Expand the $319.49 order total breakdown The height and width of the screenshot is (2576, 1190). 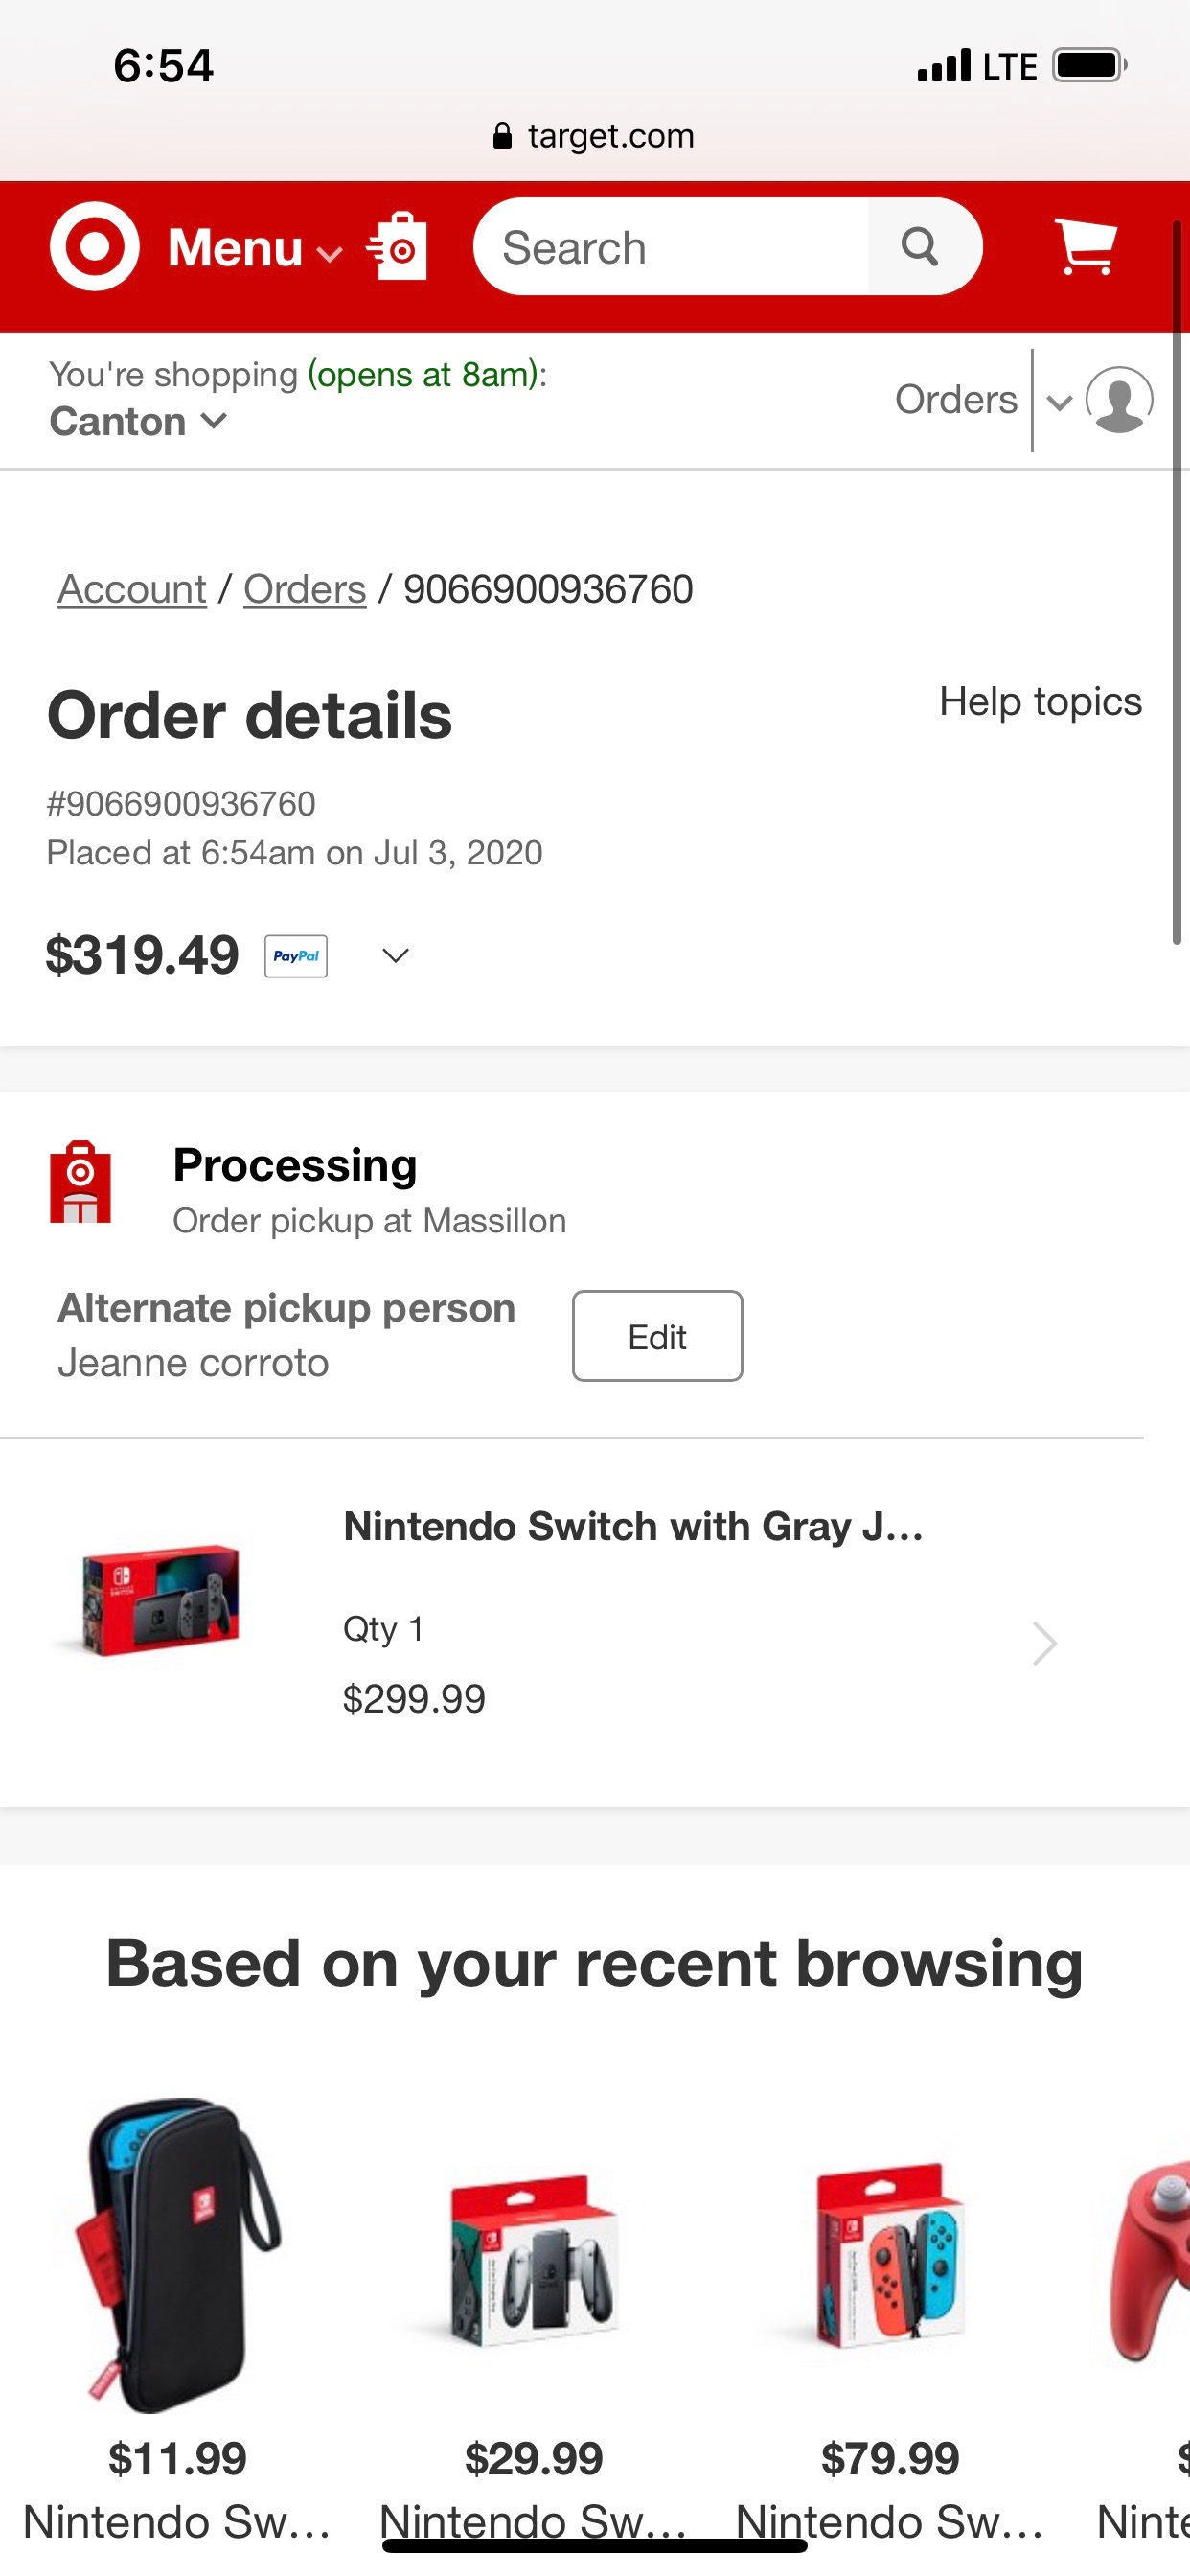pyautogui.click(x=396, y=956)
